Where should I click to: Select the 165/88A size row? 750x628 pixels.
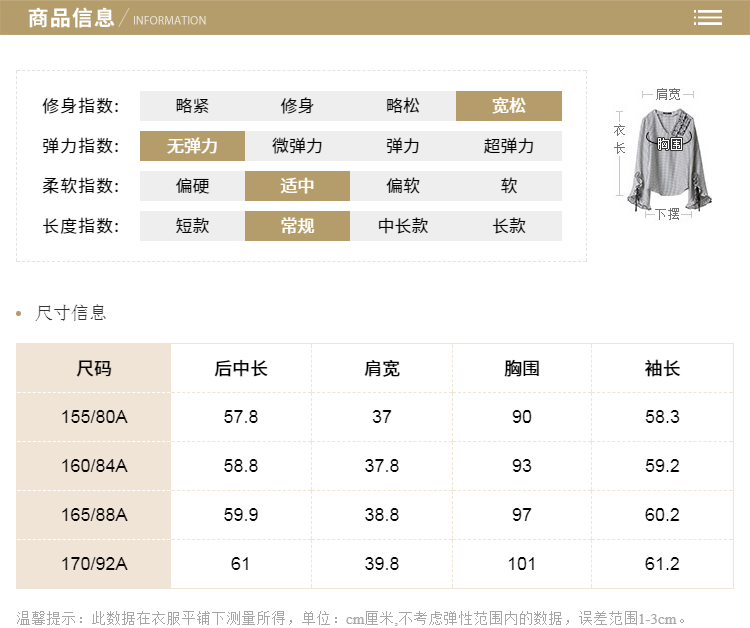pyautogui.click(x=94, y=515)
